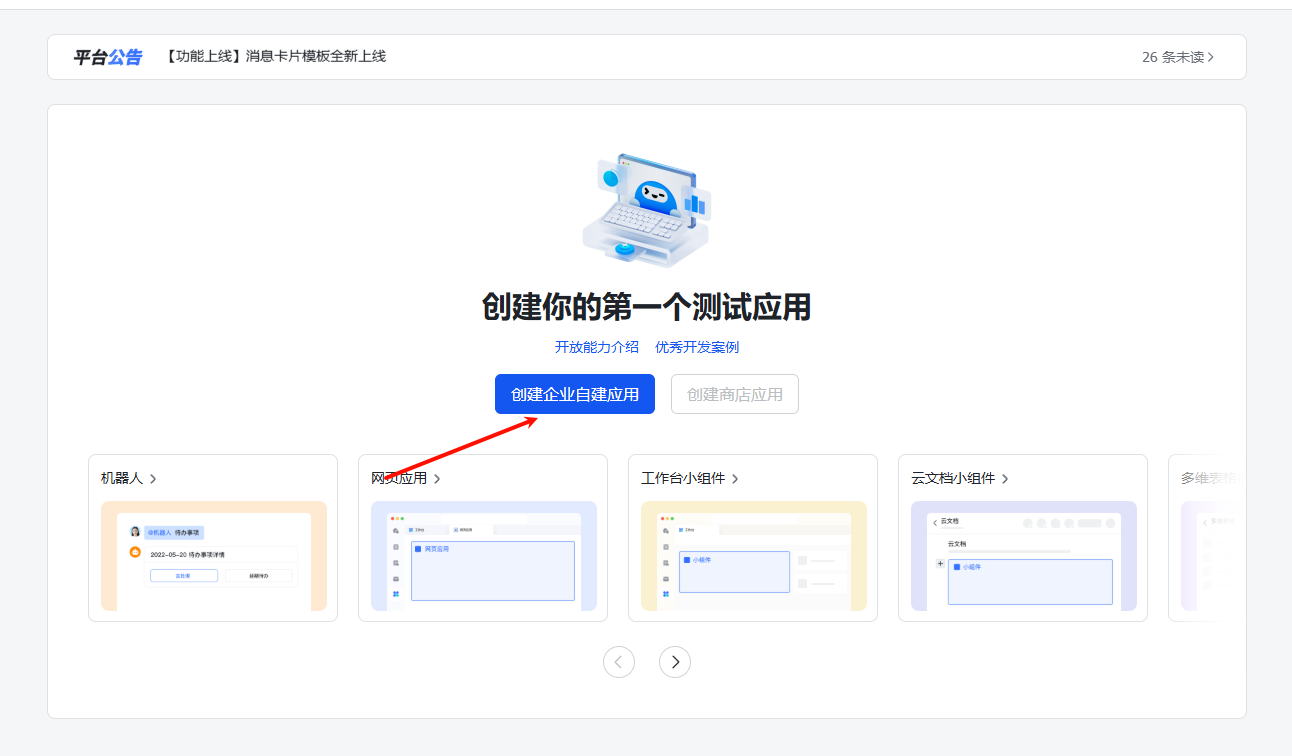Screen dimensions: 1292x756
Task: Click the 创建你的第一个测试应用 heading
Action: (646, 307)
